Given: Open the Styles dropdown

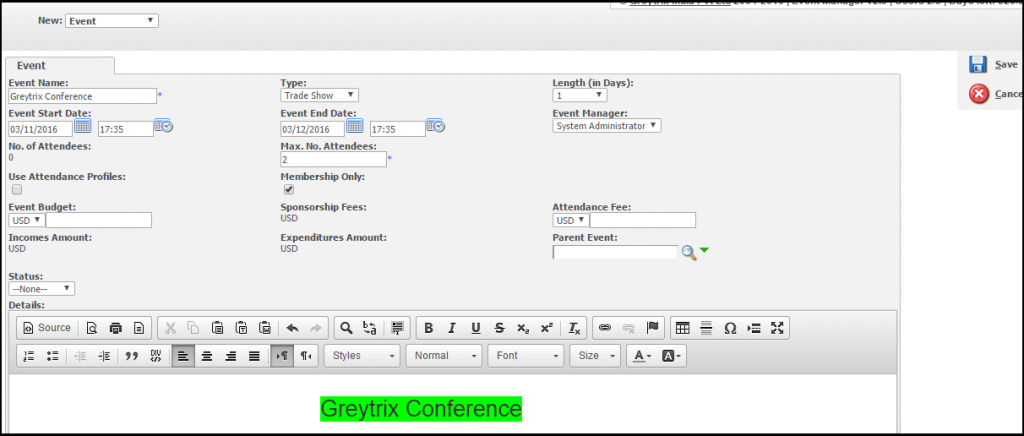Looking at the screenshot, I should coord(362,356).
